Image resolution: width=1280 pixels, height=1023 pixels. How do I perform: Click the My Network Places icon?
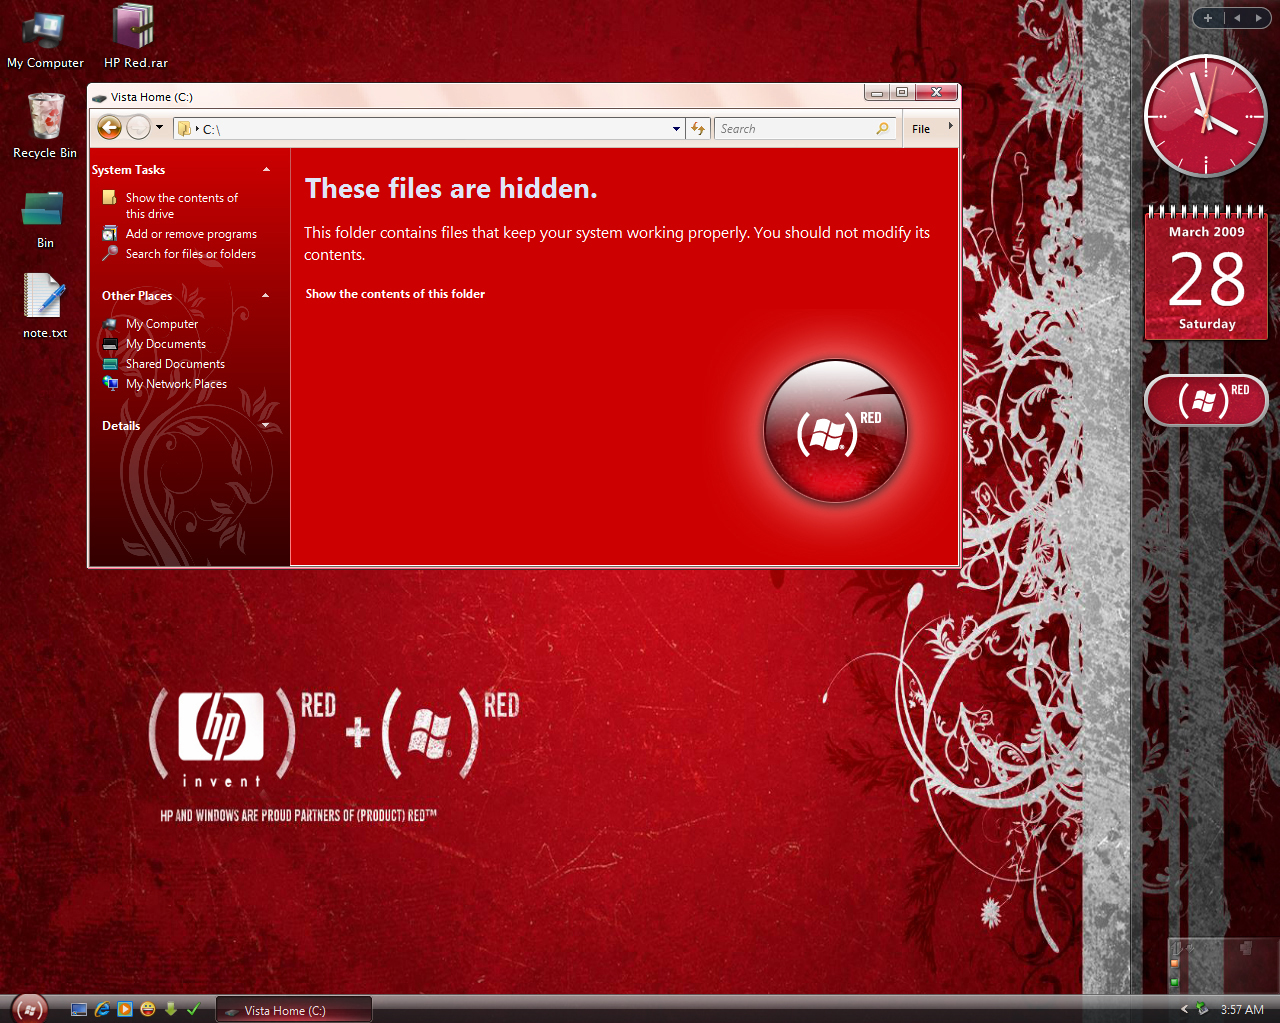coord(110,383)
